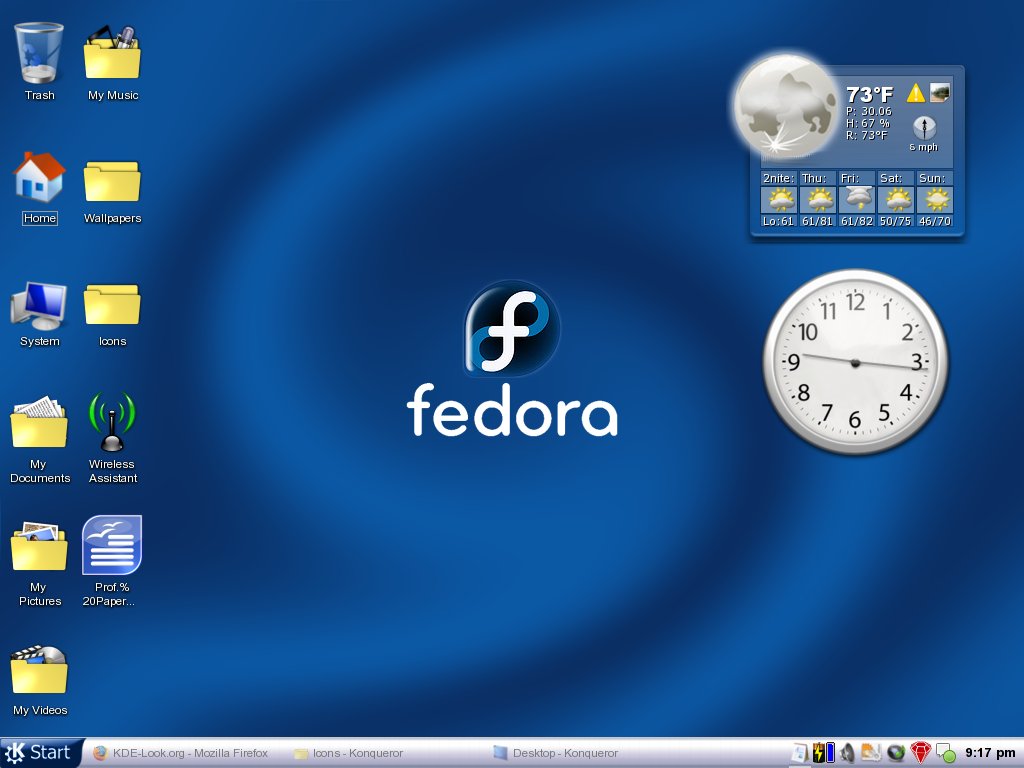1024x768 pixels.
Task: Click the calendar-style tray icon
Action: click(x=799, y=753)
